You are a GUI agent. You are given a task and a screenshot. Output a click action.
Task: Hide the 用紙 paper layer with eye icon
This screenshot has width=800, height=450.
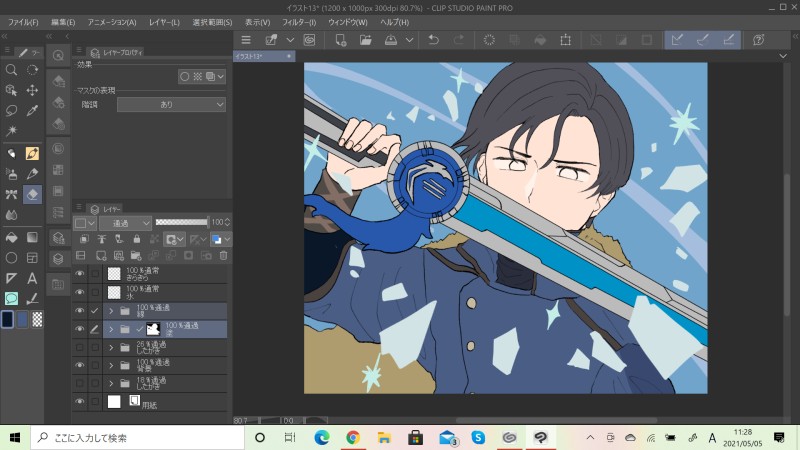[80, 402]
